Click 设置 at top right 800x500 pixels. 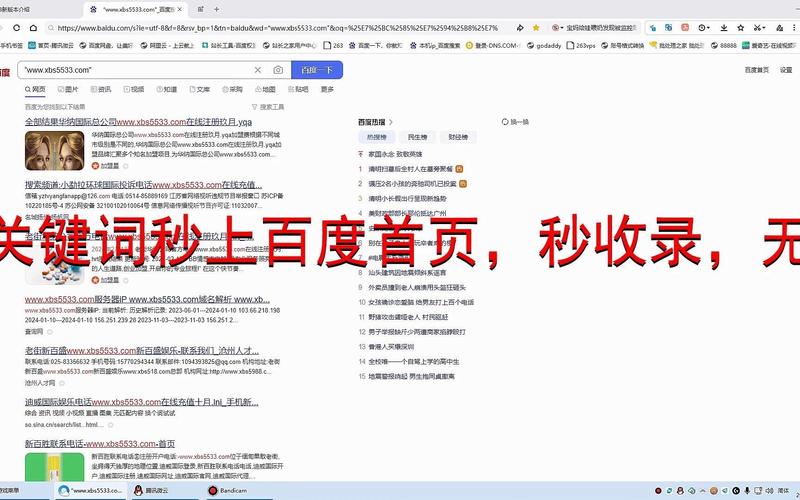786,70
